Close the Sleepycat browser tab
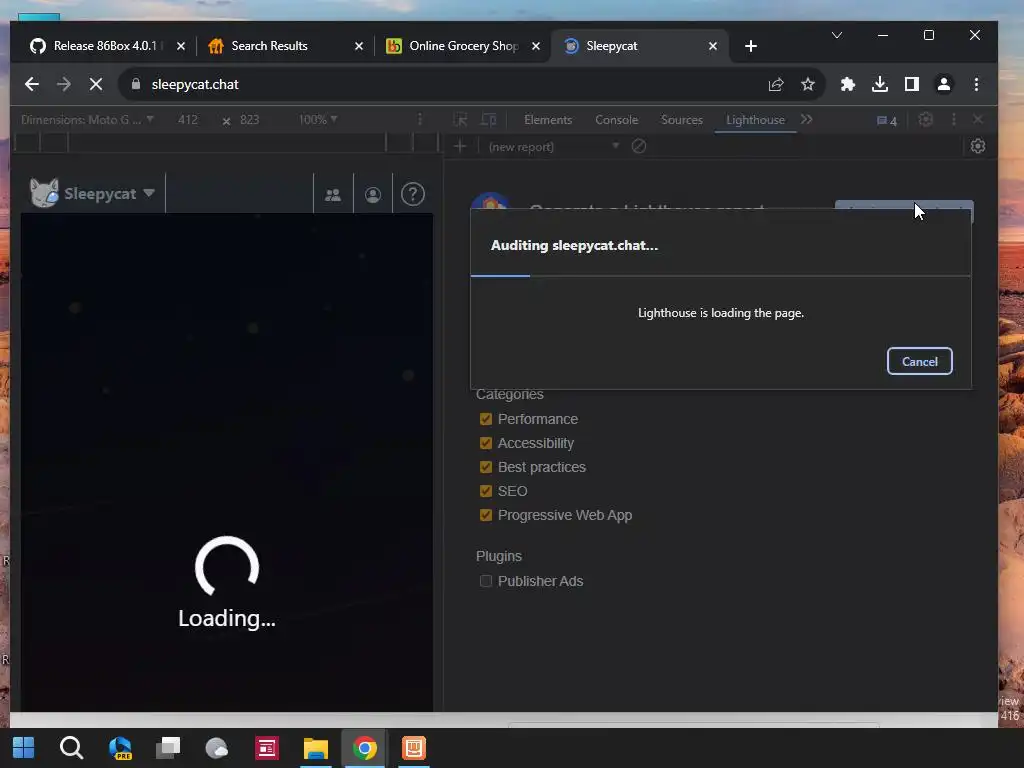 712,46
